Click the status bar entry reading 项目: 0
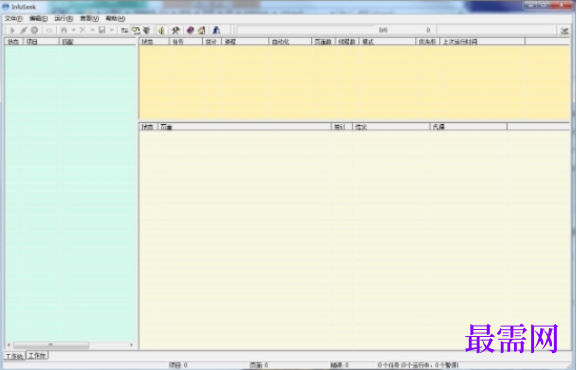The width and height of the screenshot is (577, 370). click(178, 365)
